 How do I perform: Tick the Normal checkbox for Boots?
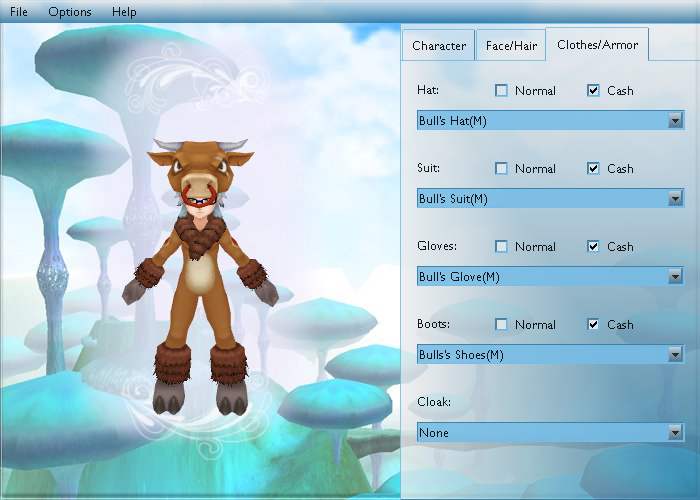coord(501,324)
